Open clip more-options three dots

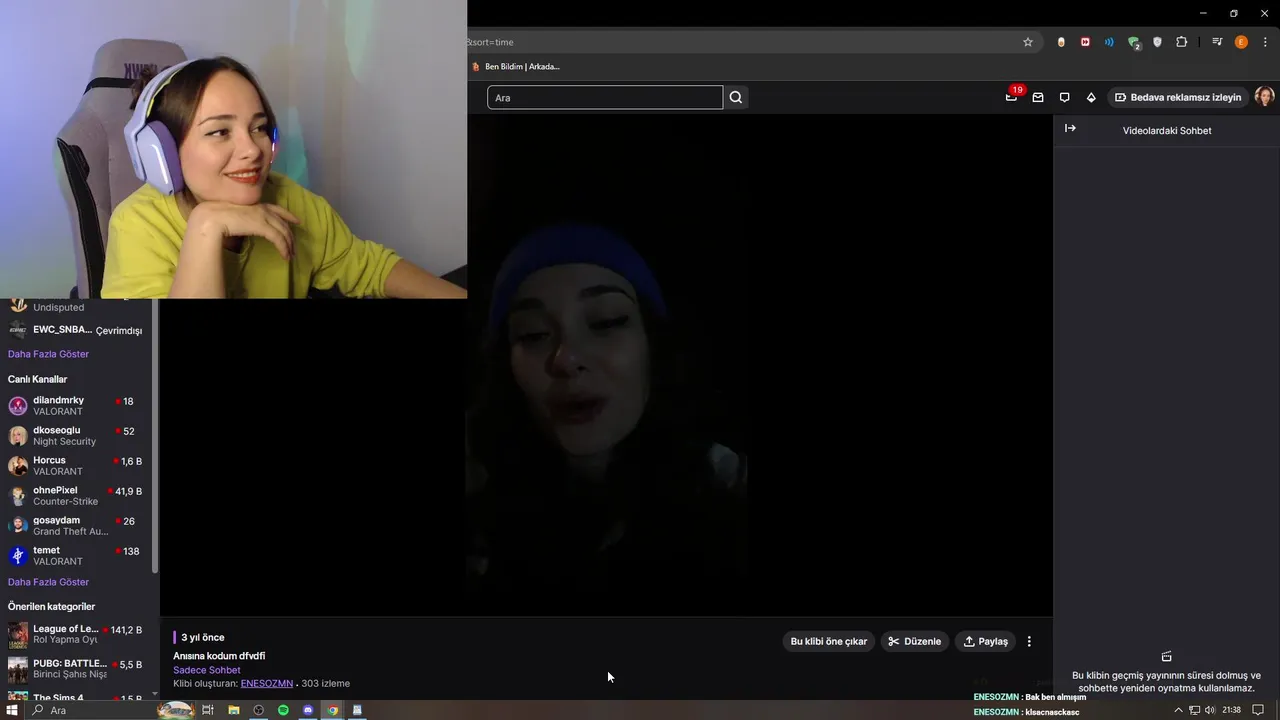pyautogui.click(x=1029, y=641)
